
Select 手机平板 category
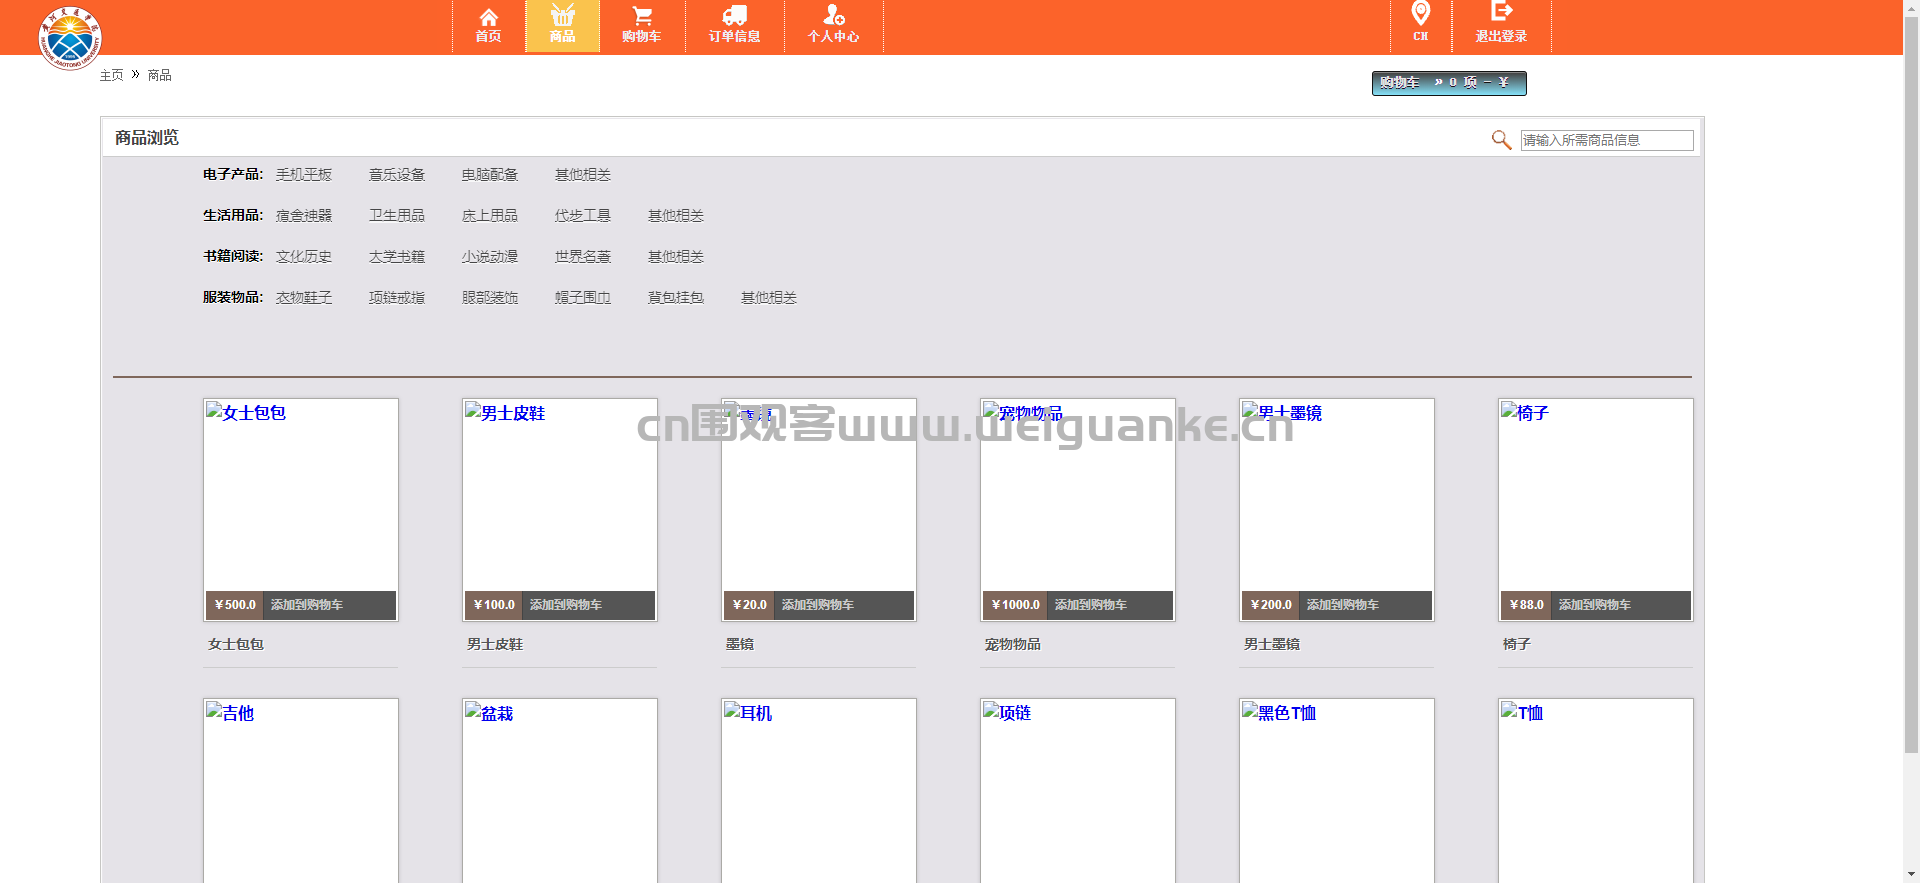pyautogui.click(x=304, y=174)
